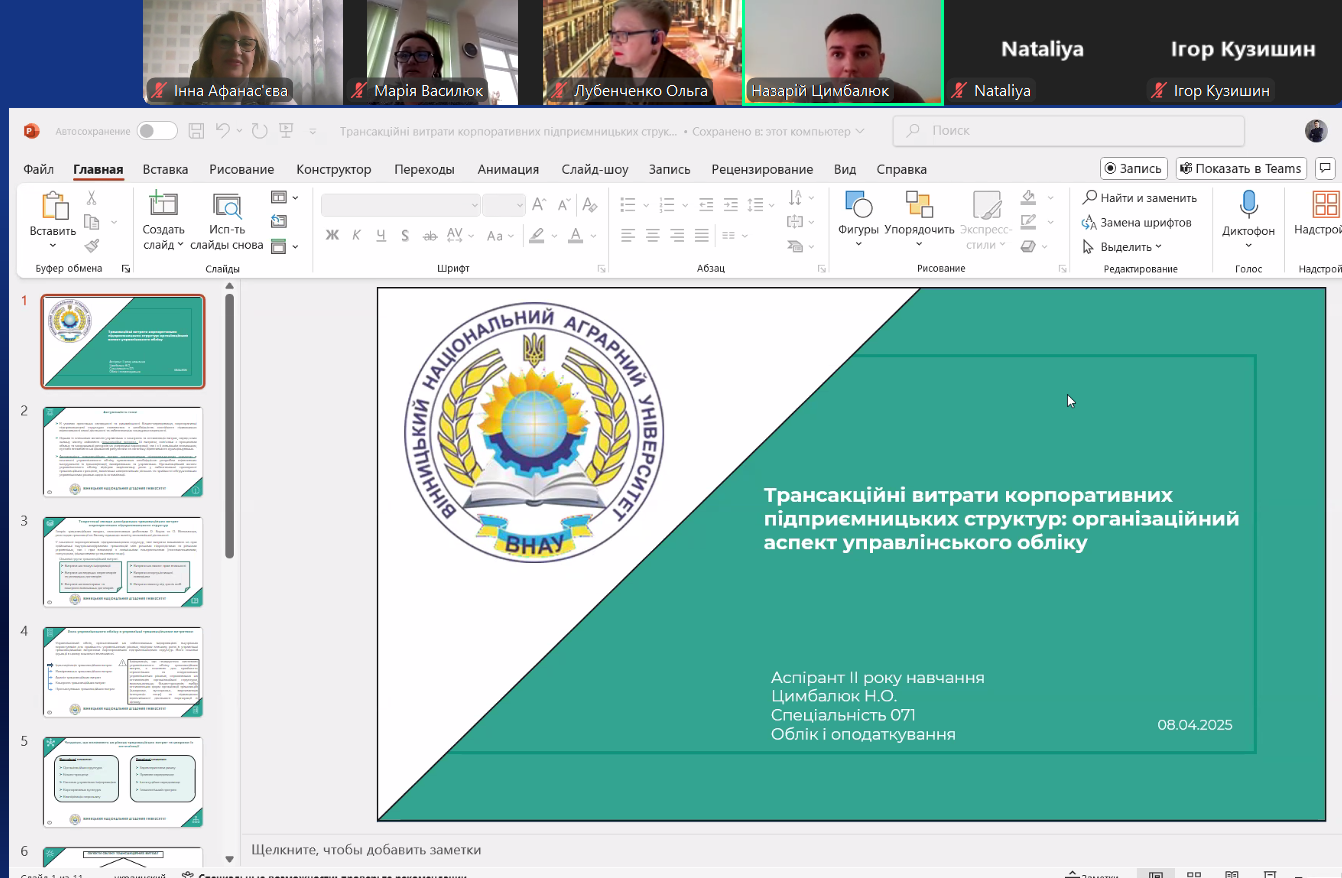This screenshot has height=878, width=1342.
Task: Click the Показать в Teams button
Action: pyautogui.click(x=1240, y=168)
